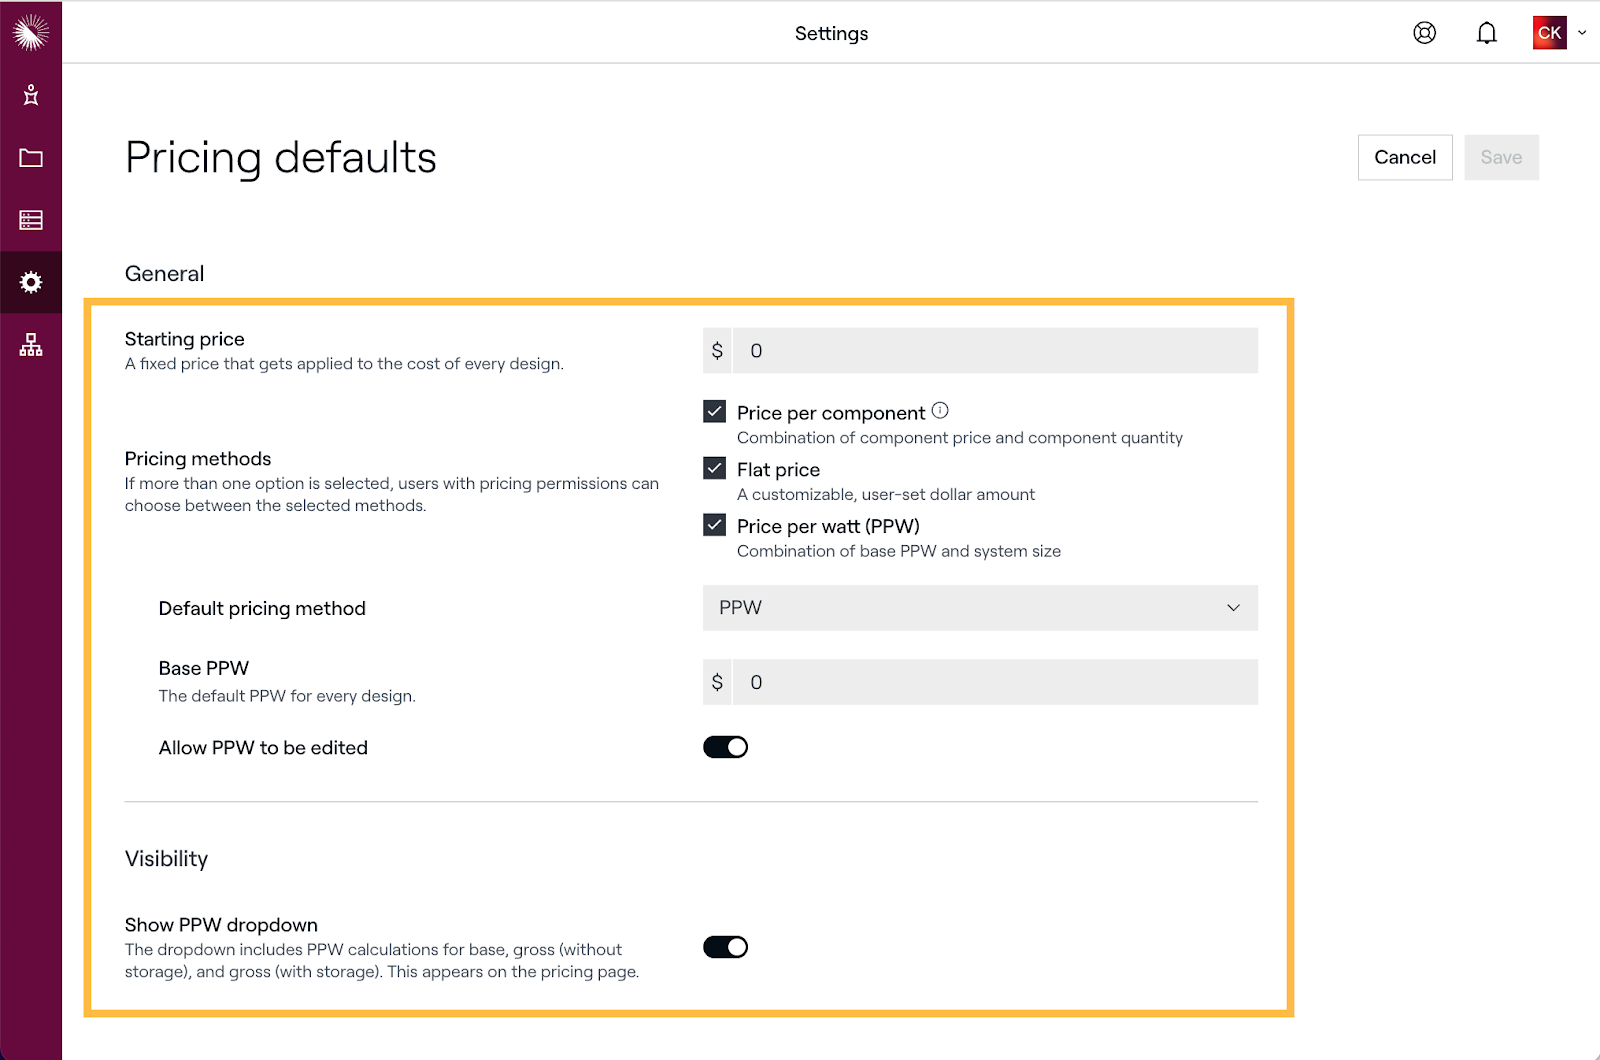Click the Save button
This screenshot has width=1600, height=1060.
(x=1501, y=157)
